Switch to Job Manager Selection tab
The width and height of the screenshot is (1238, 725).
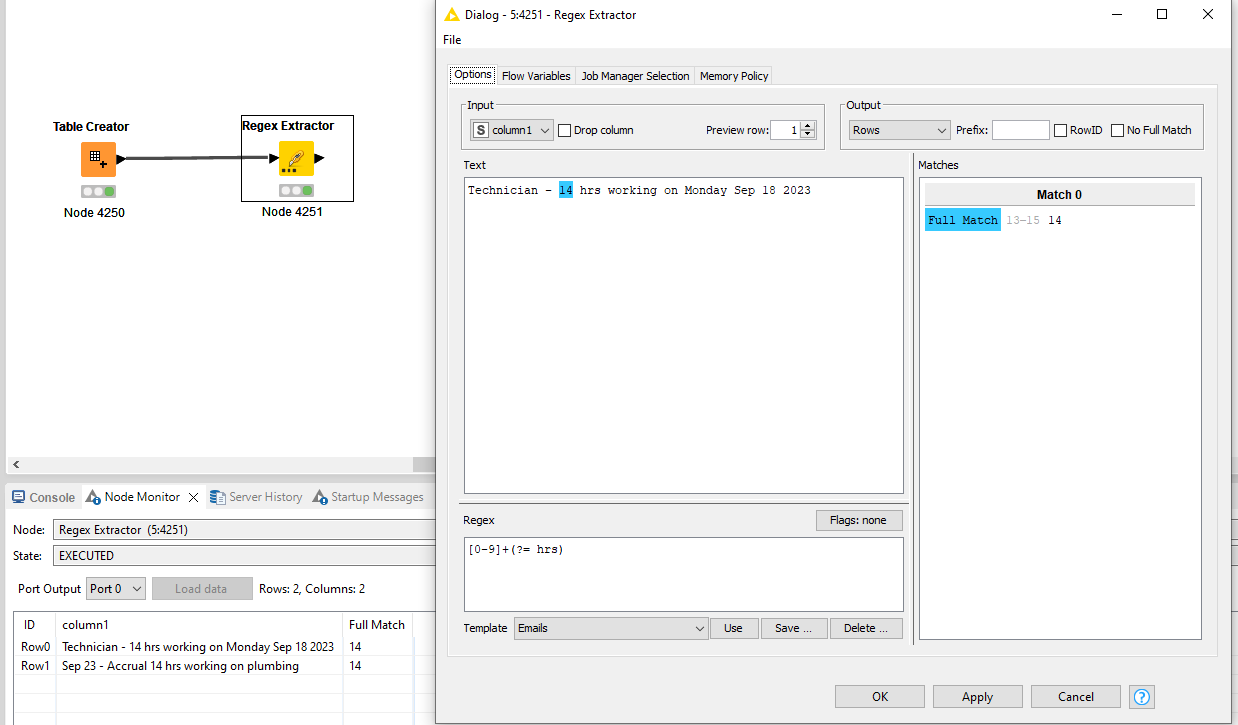tap(635, 76)
